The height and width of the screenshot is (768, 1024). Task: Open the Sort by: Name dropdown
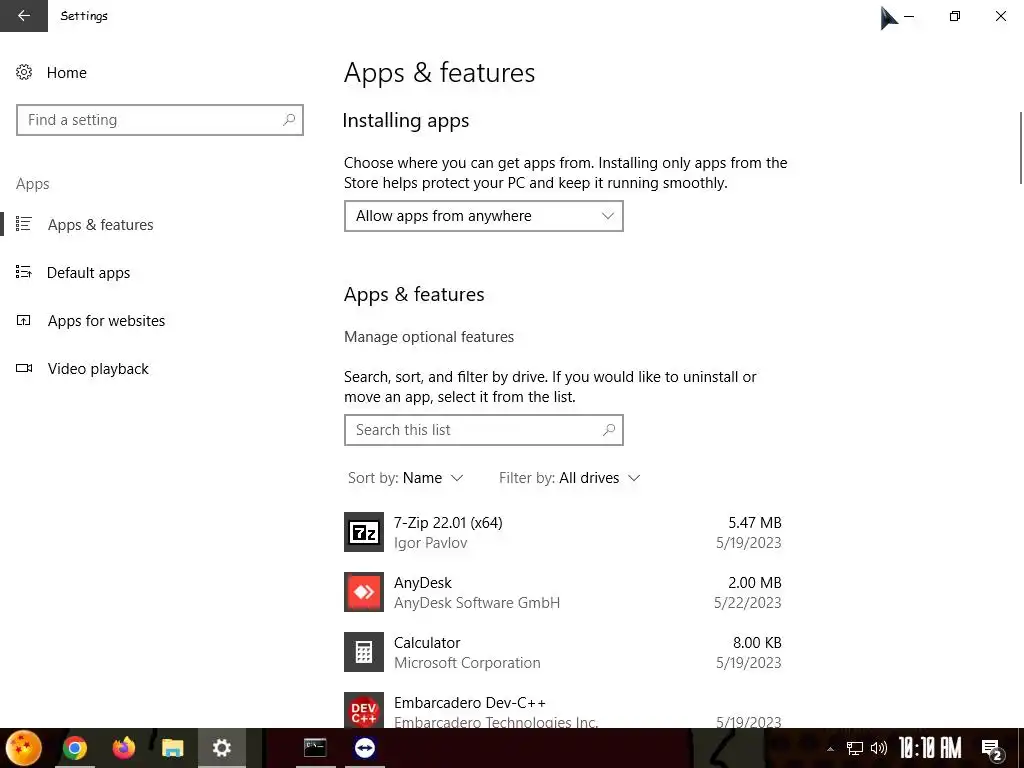click(406, 478)
